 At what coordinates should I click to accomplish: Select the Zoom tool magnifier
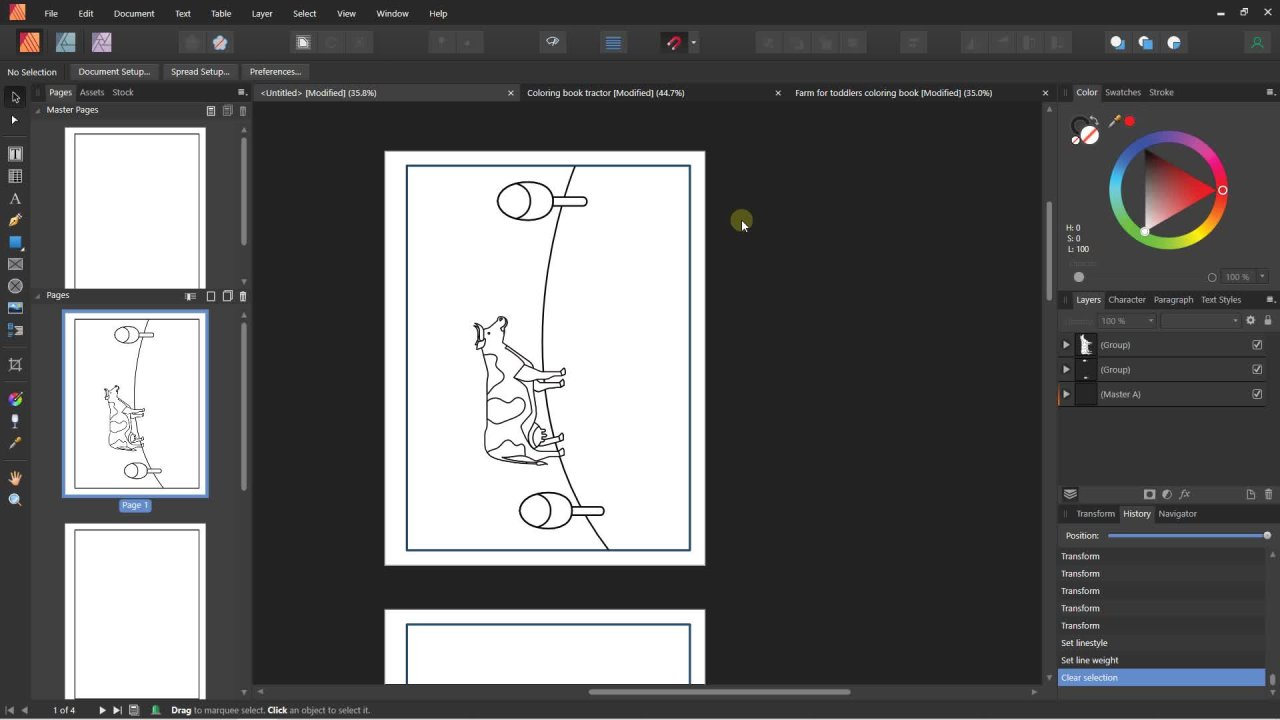pos(15,500)
